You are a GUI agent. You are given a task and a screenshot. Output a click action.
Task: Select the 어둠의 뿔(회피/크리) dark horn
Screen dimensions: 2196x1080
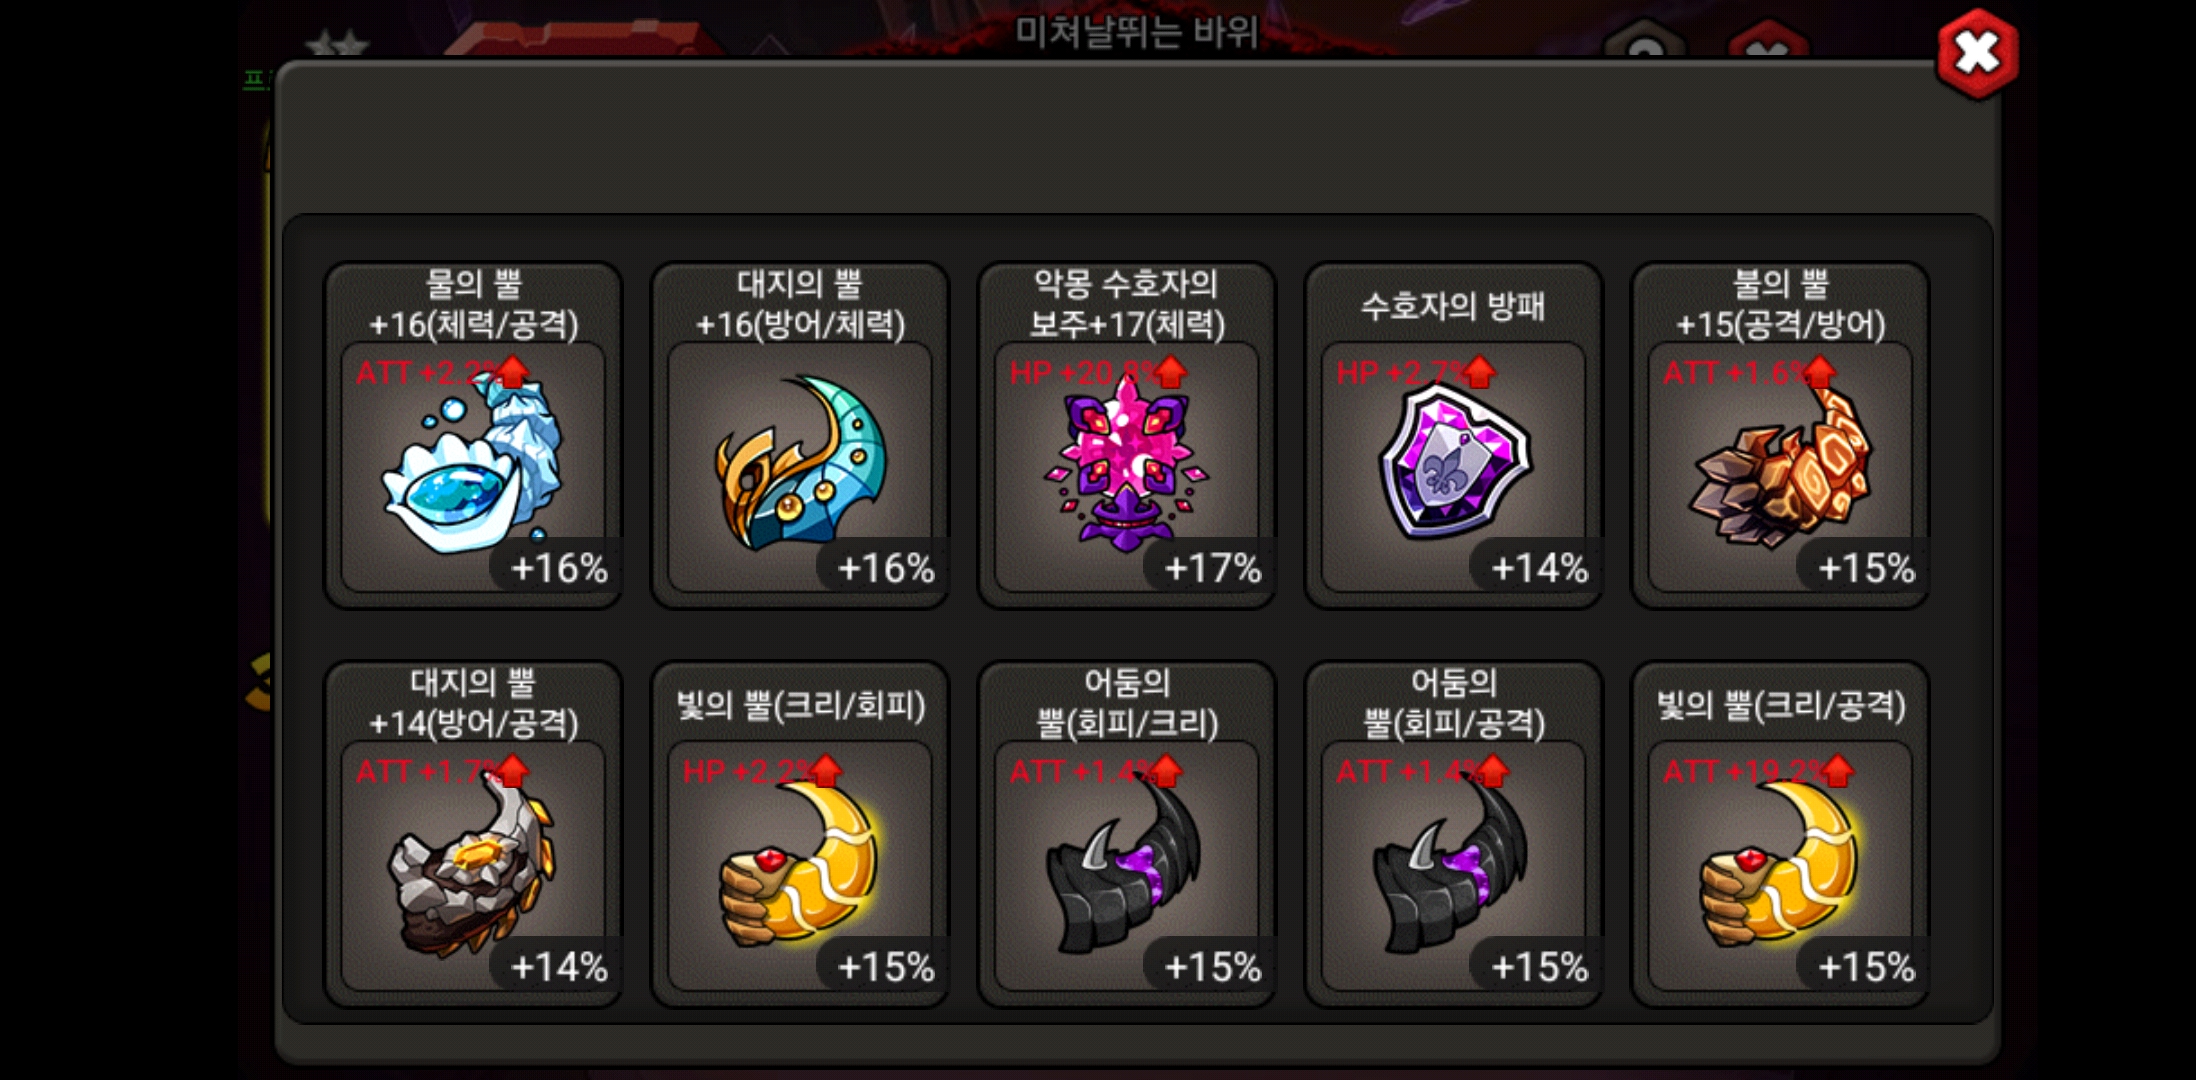(1127, 835)
